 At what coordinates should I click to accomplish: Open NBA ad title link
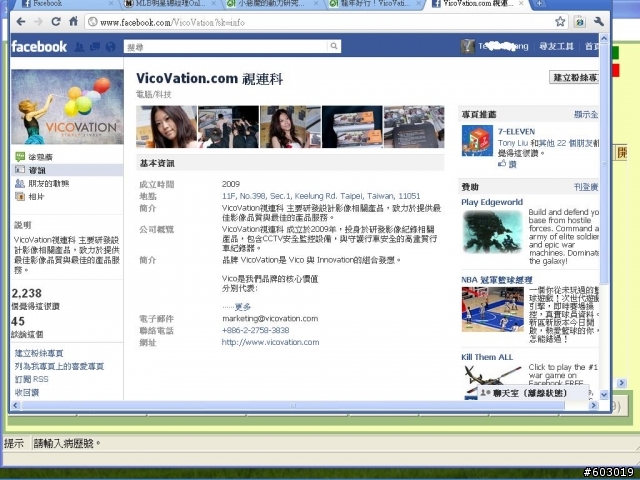pos(497,280)
